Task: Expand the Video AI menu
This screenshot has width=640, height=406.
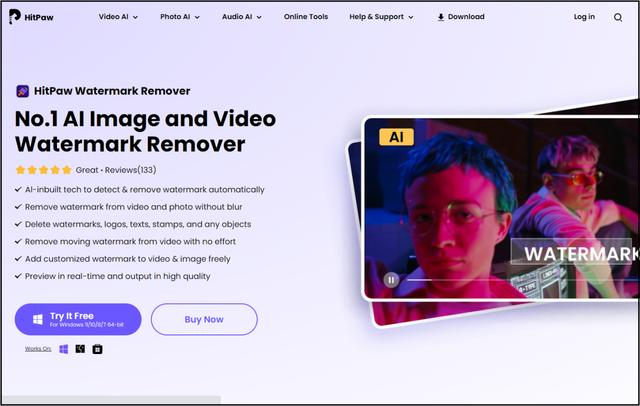Action: click(x=118, y=17)
